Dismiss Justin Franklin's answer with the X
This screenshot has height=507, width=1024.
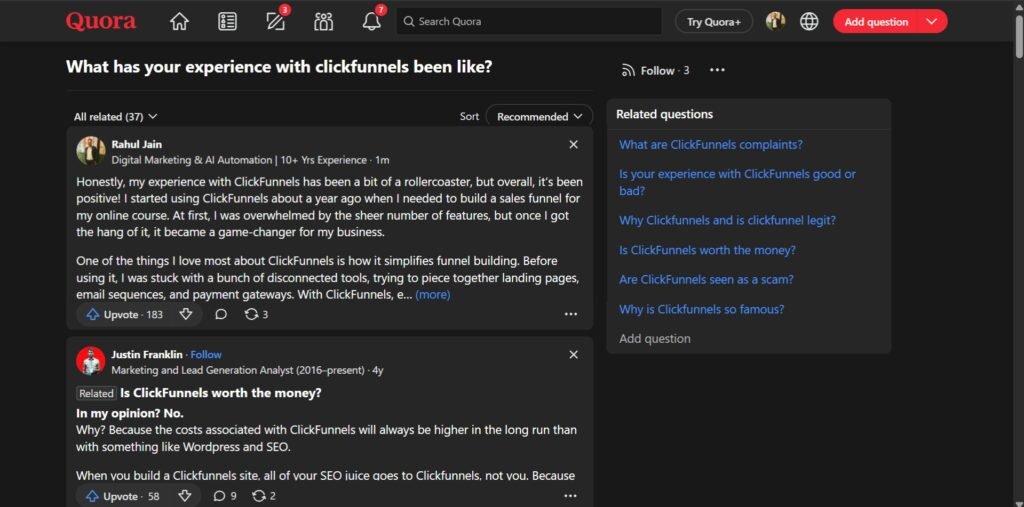tap(573, 355)
